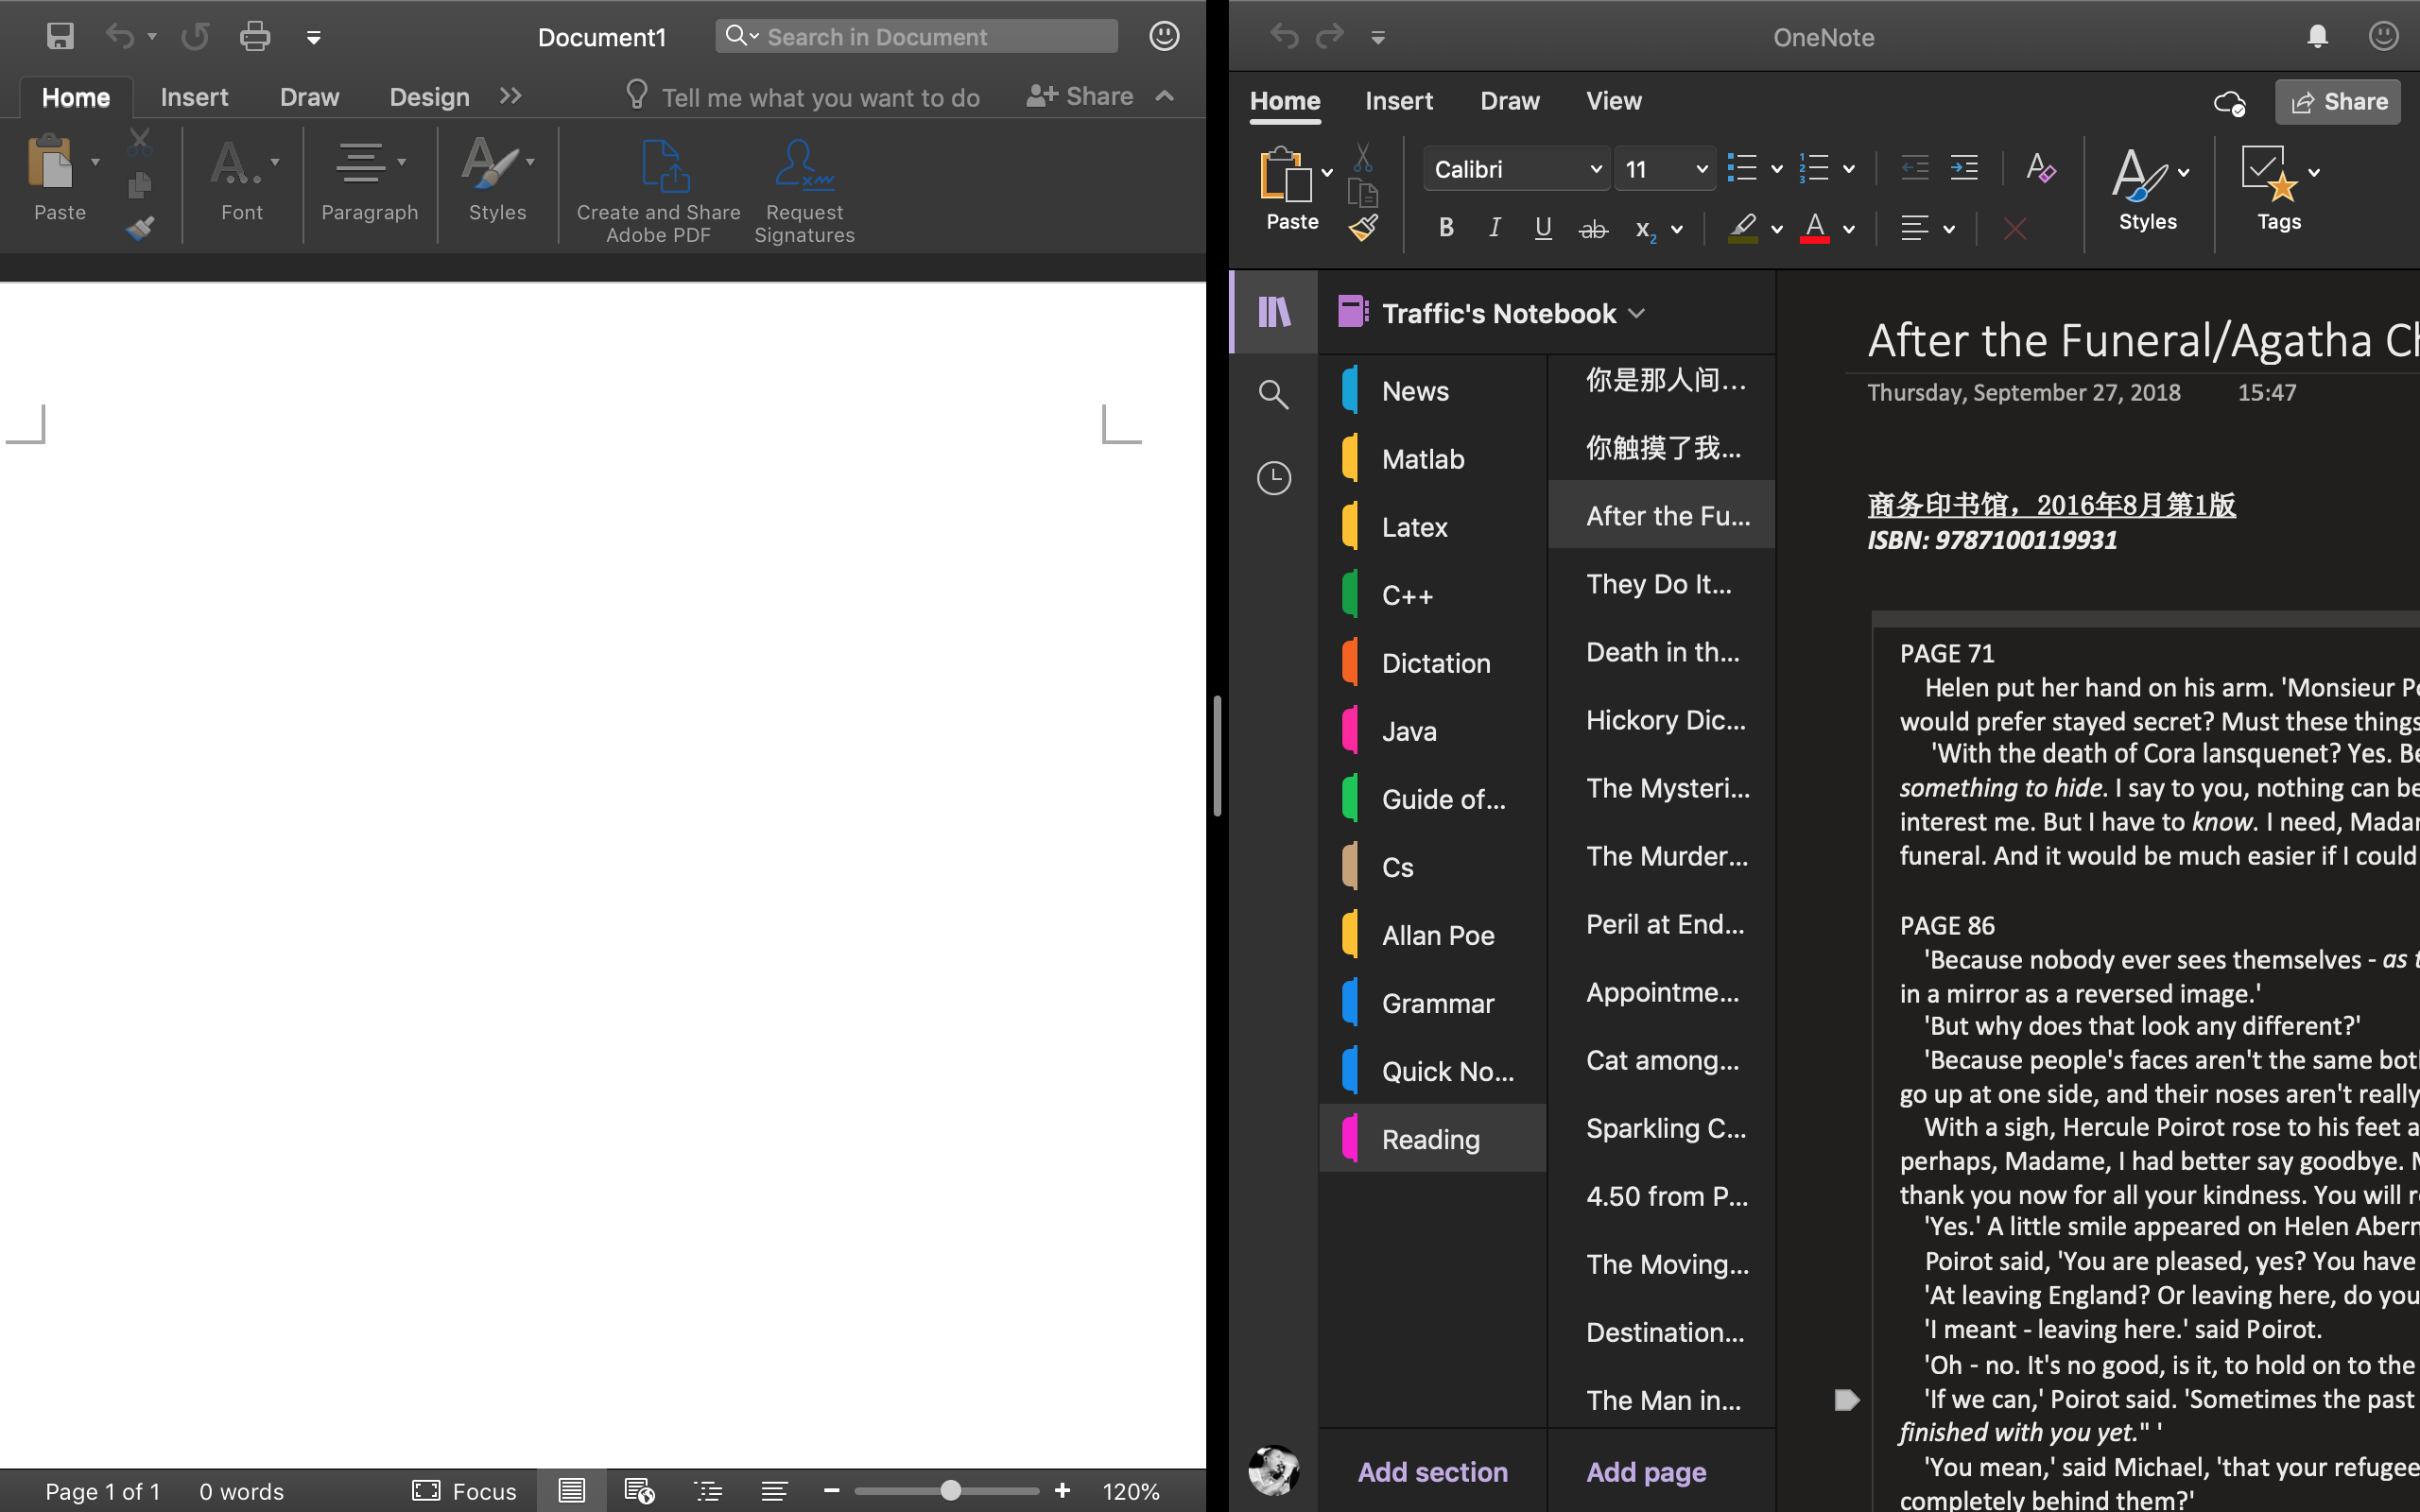
Task: Open Create and Share Adobe PDF
Action: click(x=658, y=191)
